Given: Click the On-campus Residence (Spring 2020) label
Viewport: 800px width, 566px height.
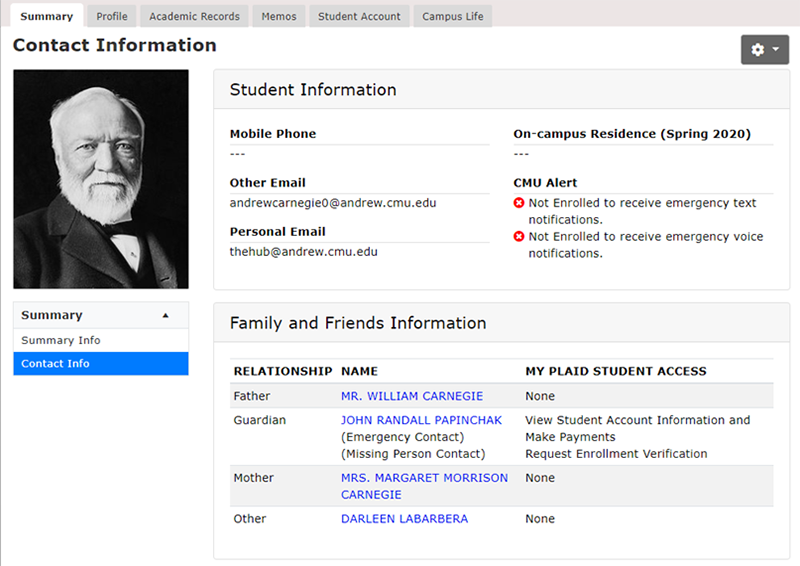Looking at the screenshot, I should (632, 134).
